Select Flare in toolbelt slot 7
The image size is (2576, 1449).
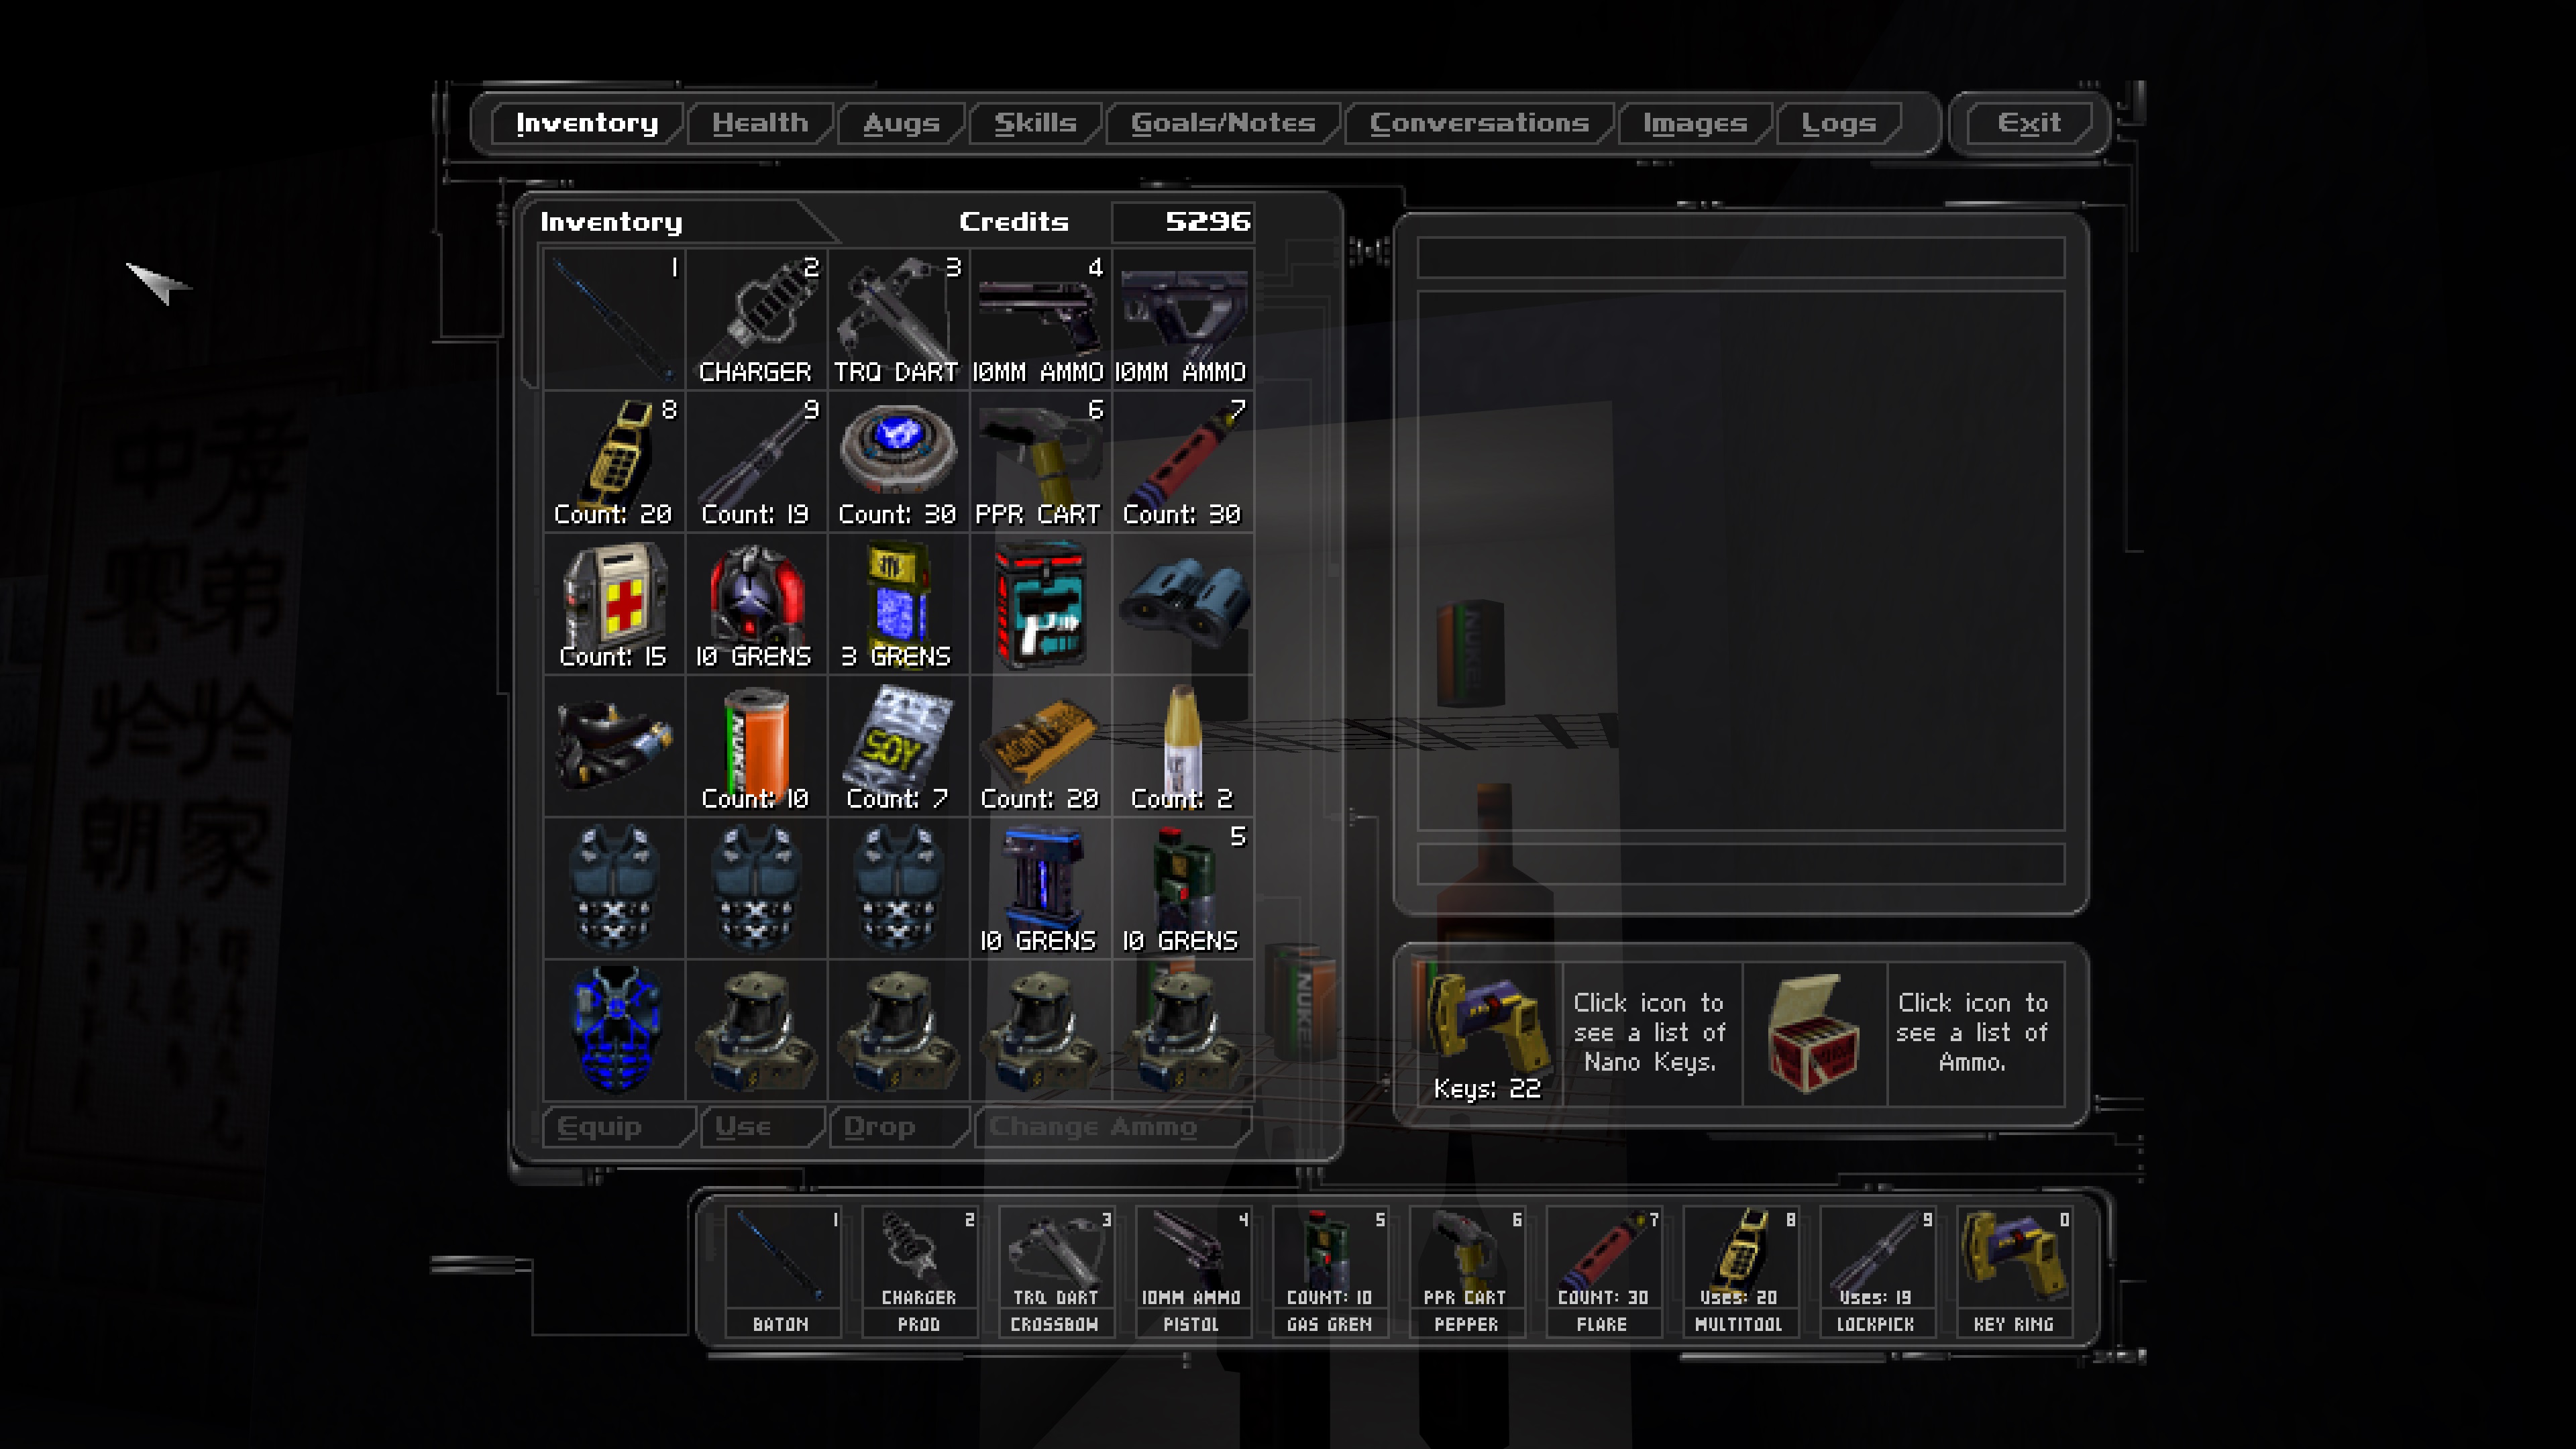1603,1271
